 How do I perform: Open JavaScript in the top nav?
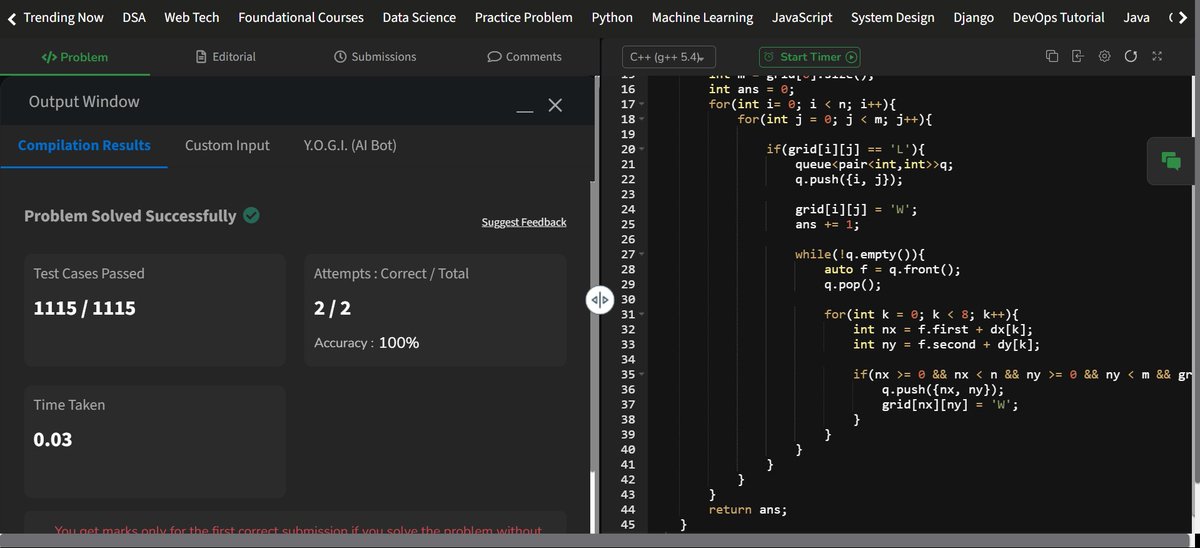pos(802,17)
